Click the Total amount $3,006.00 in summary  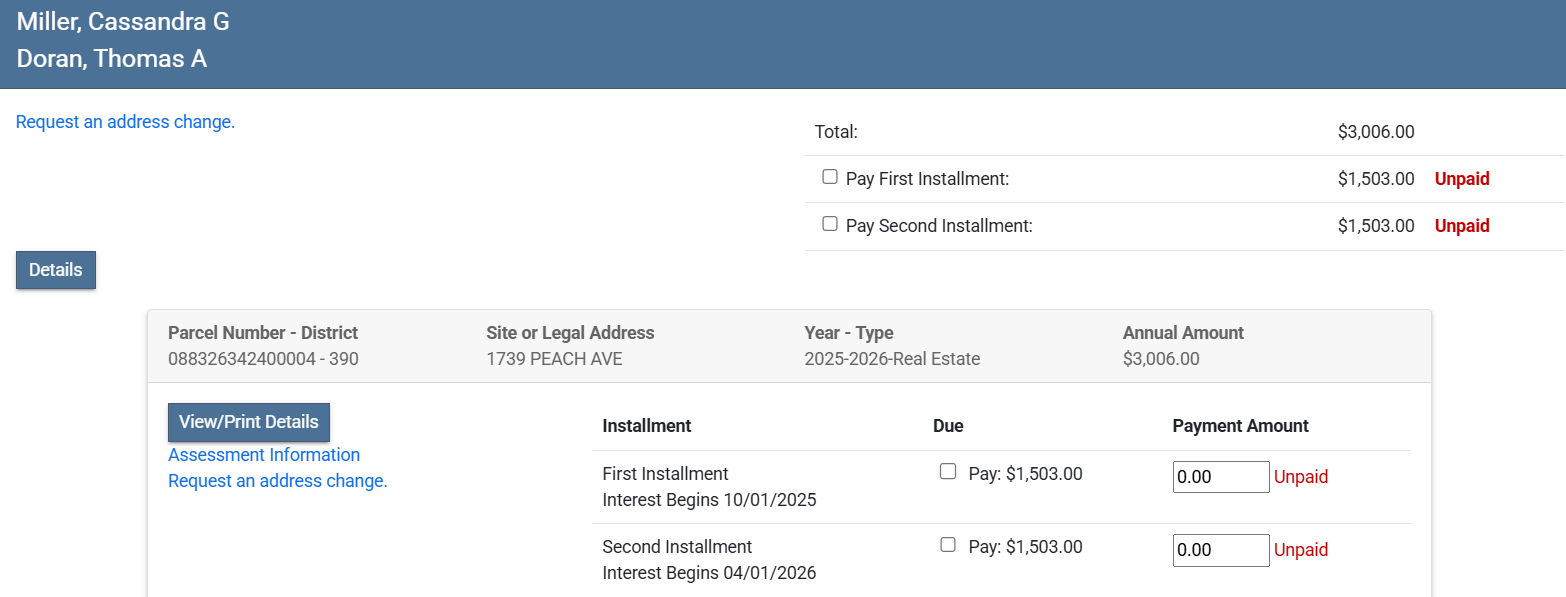click(1375, 132)
